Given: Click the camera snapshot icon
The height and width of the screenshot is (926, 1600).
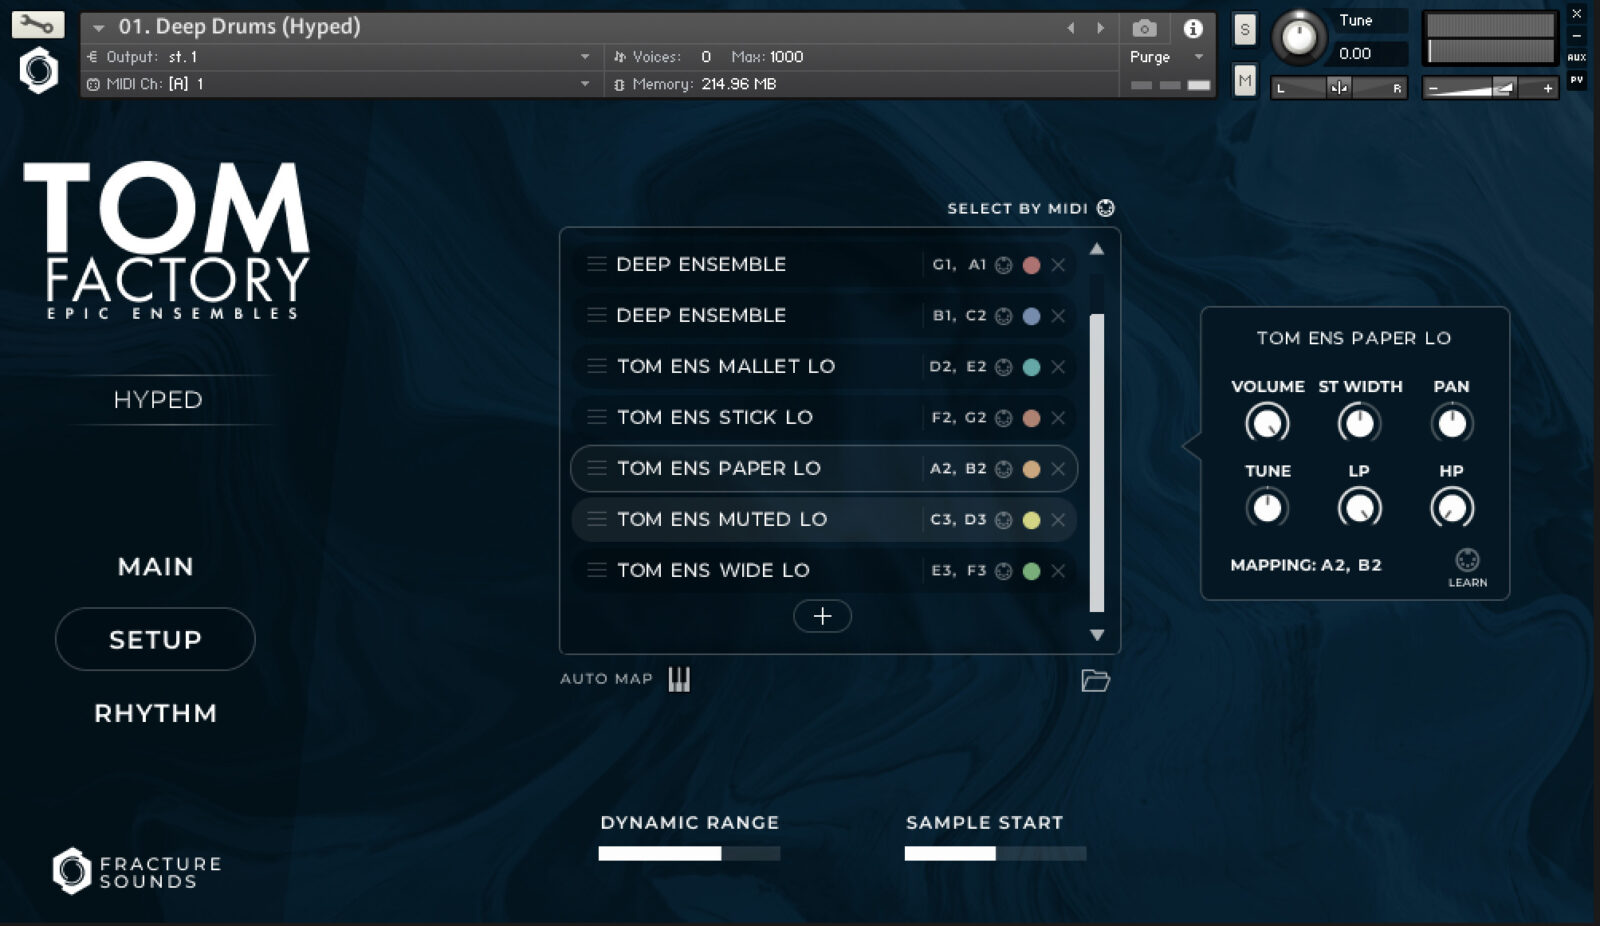Looking at the screenshot, I should click(x=1144, y=28).
